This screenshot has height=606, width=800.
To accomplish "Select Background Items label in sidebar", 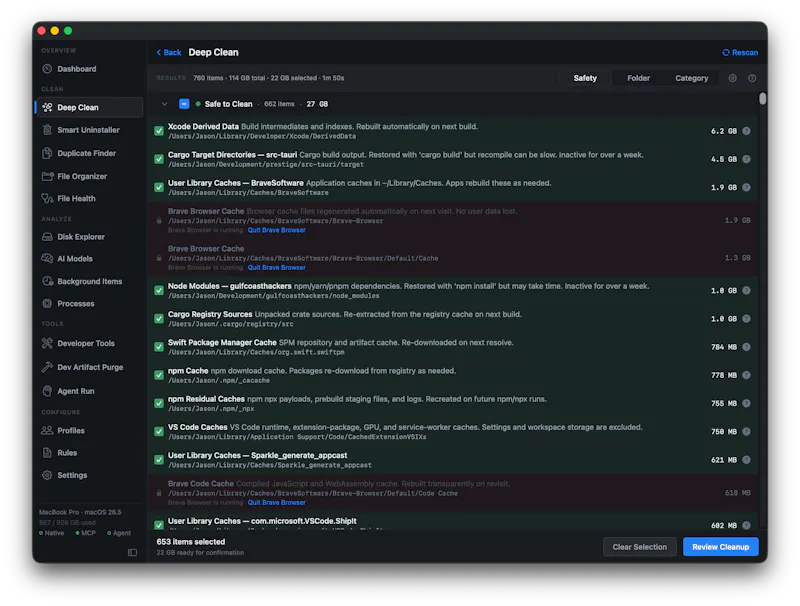I will [x=90, y=281].
